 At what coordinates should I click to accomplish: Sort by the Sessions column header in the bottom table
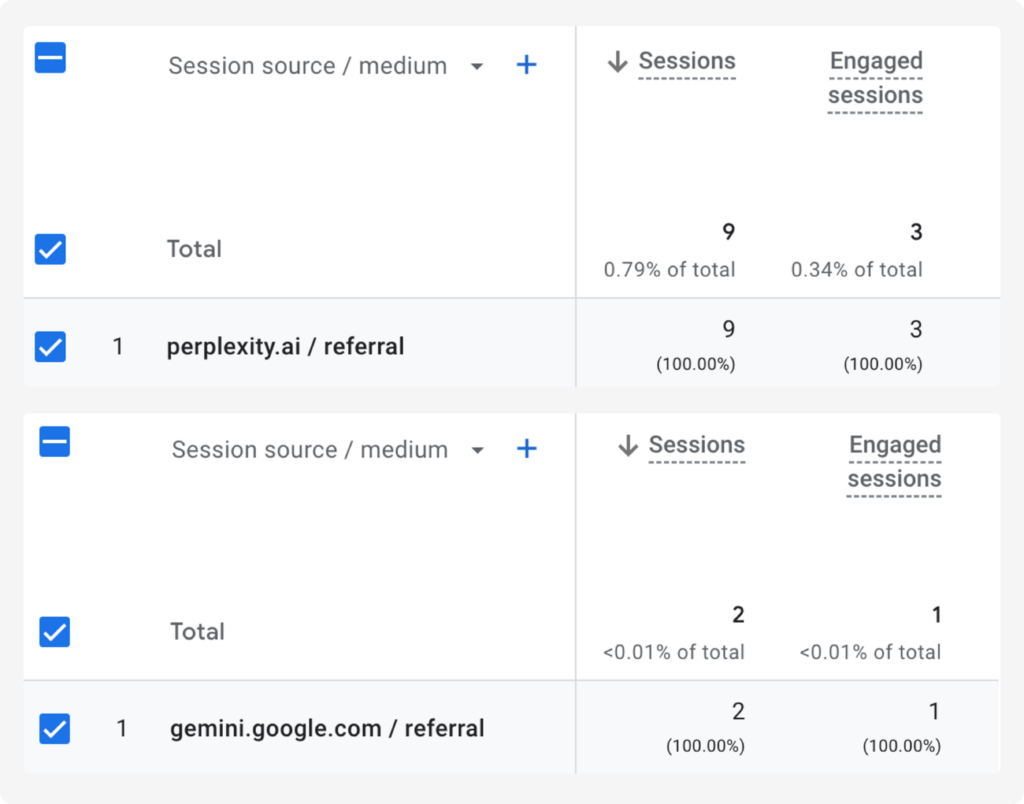pos(697,445)
